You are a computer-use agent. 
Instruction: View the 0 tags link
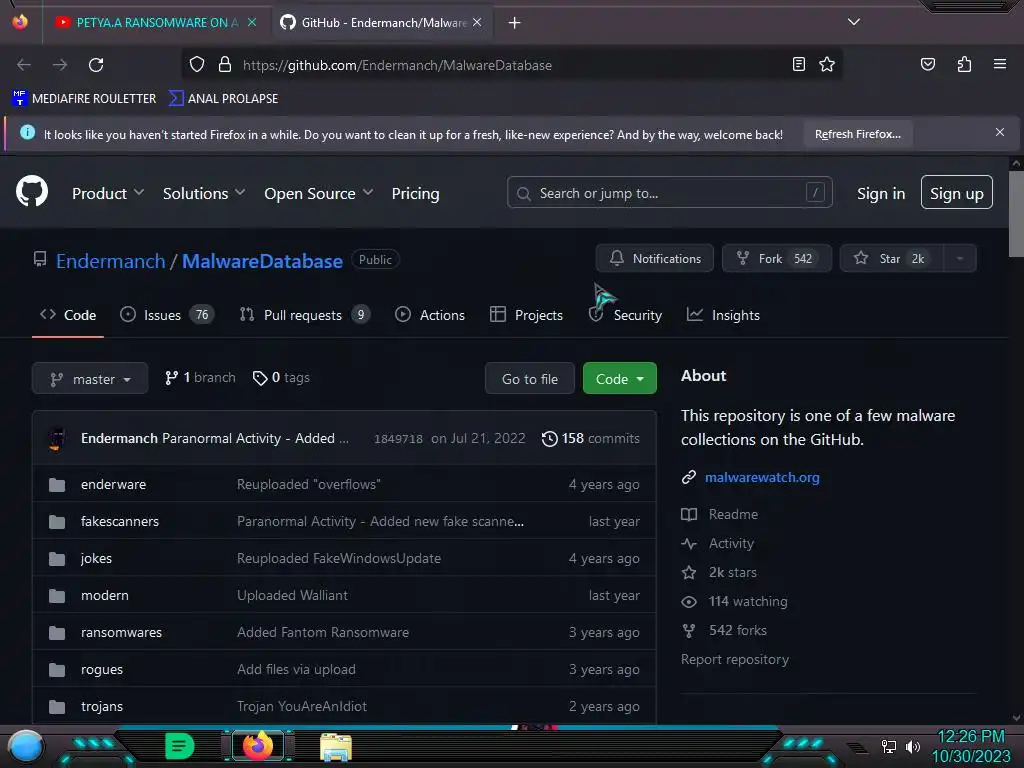pyautogui.click(x=281, y=378)
